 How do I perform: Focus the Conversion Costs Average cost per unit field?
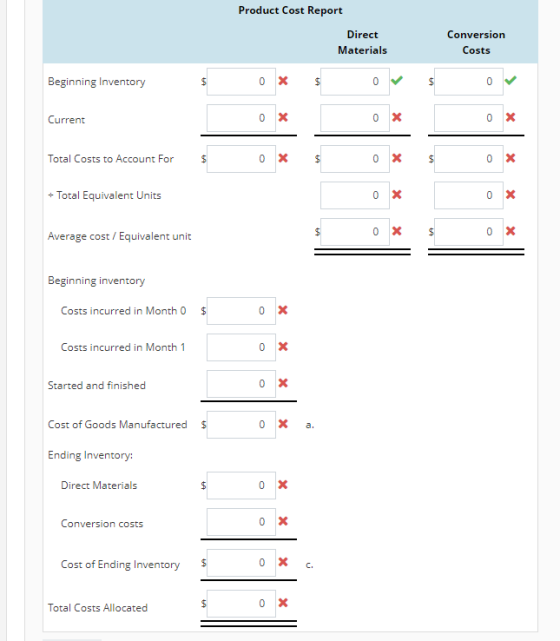click(x=468, y=232)
